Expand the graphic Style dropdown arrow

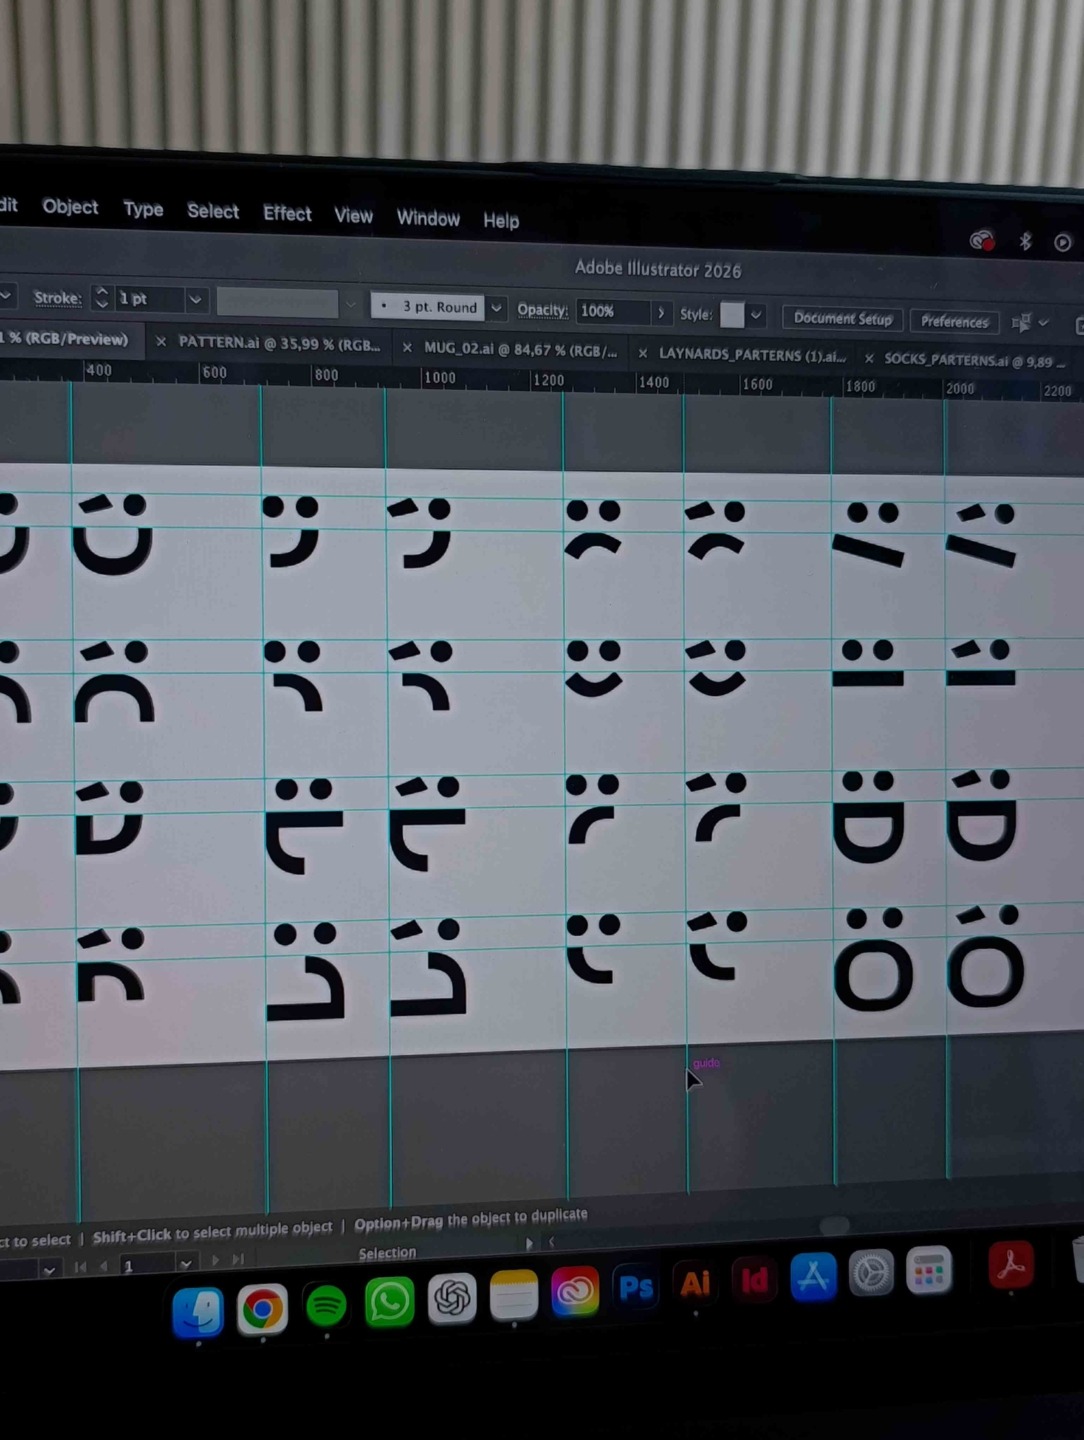tap(757, 315)
